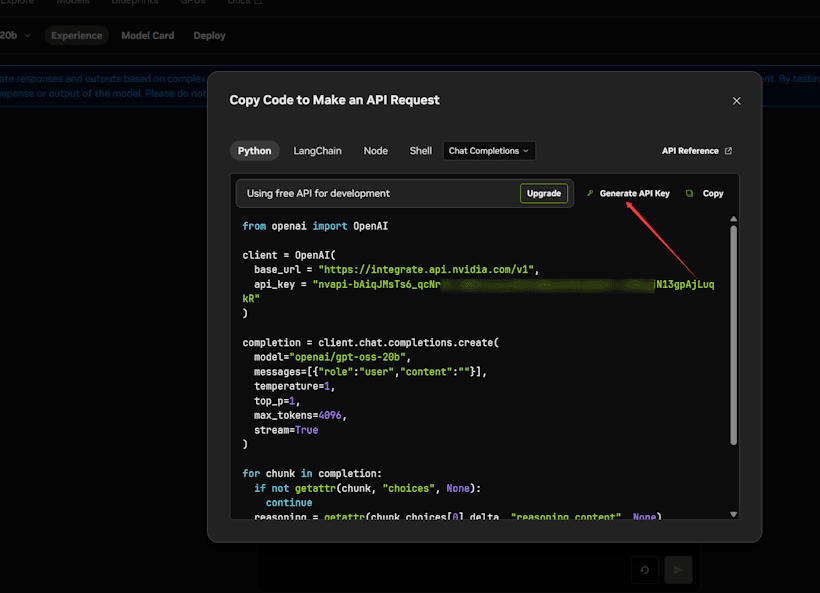Expand the model selector chevron next to 20b
The width and height of the screenshot is (820, 593).
point(28,36)
